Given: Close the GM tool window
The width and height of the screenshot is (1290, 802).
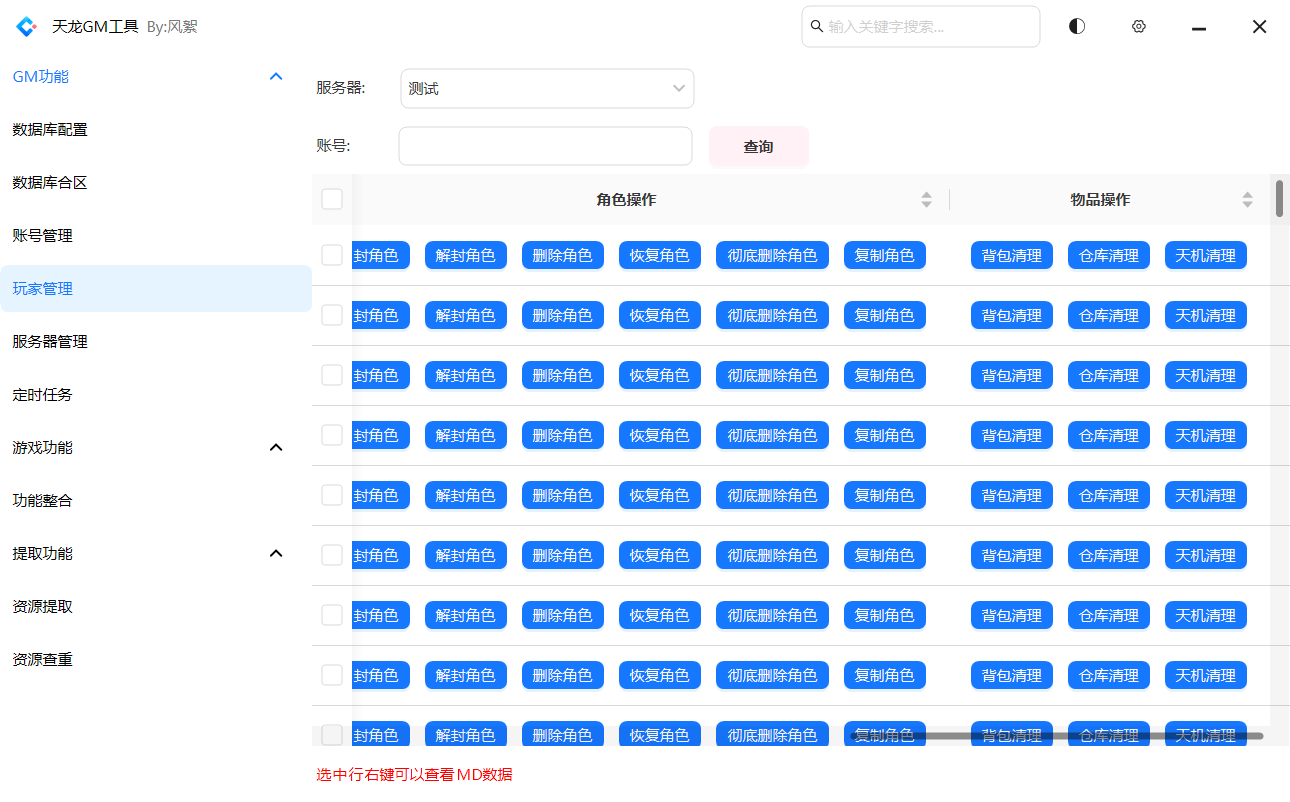Looking at the screenshot, I should [x=1260, y=27].
